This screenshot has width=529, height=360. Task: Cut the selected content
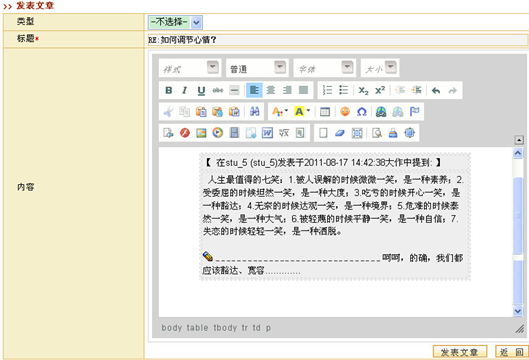[168, 111]
